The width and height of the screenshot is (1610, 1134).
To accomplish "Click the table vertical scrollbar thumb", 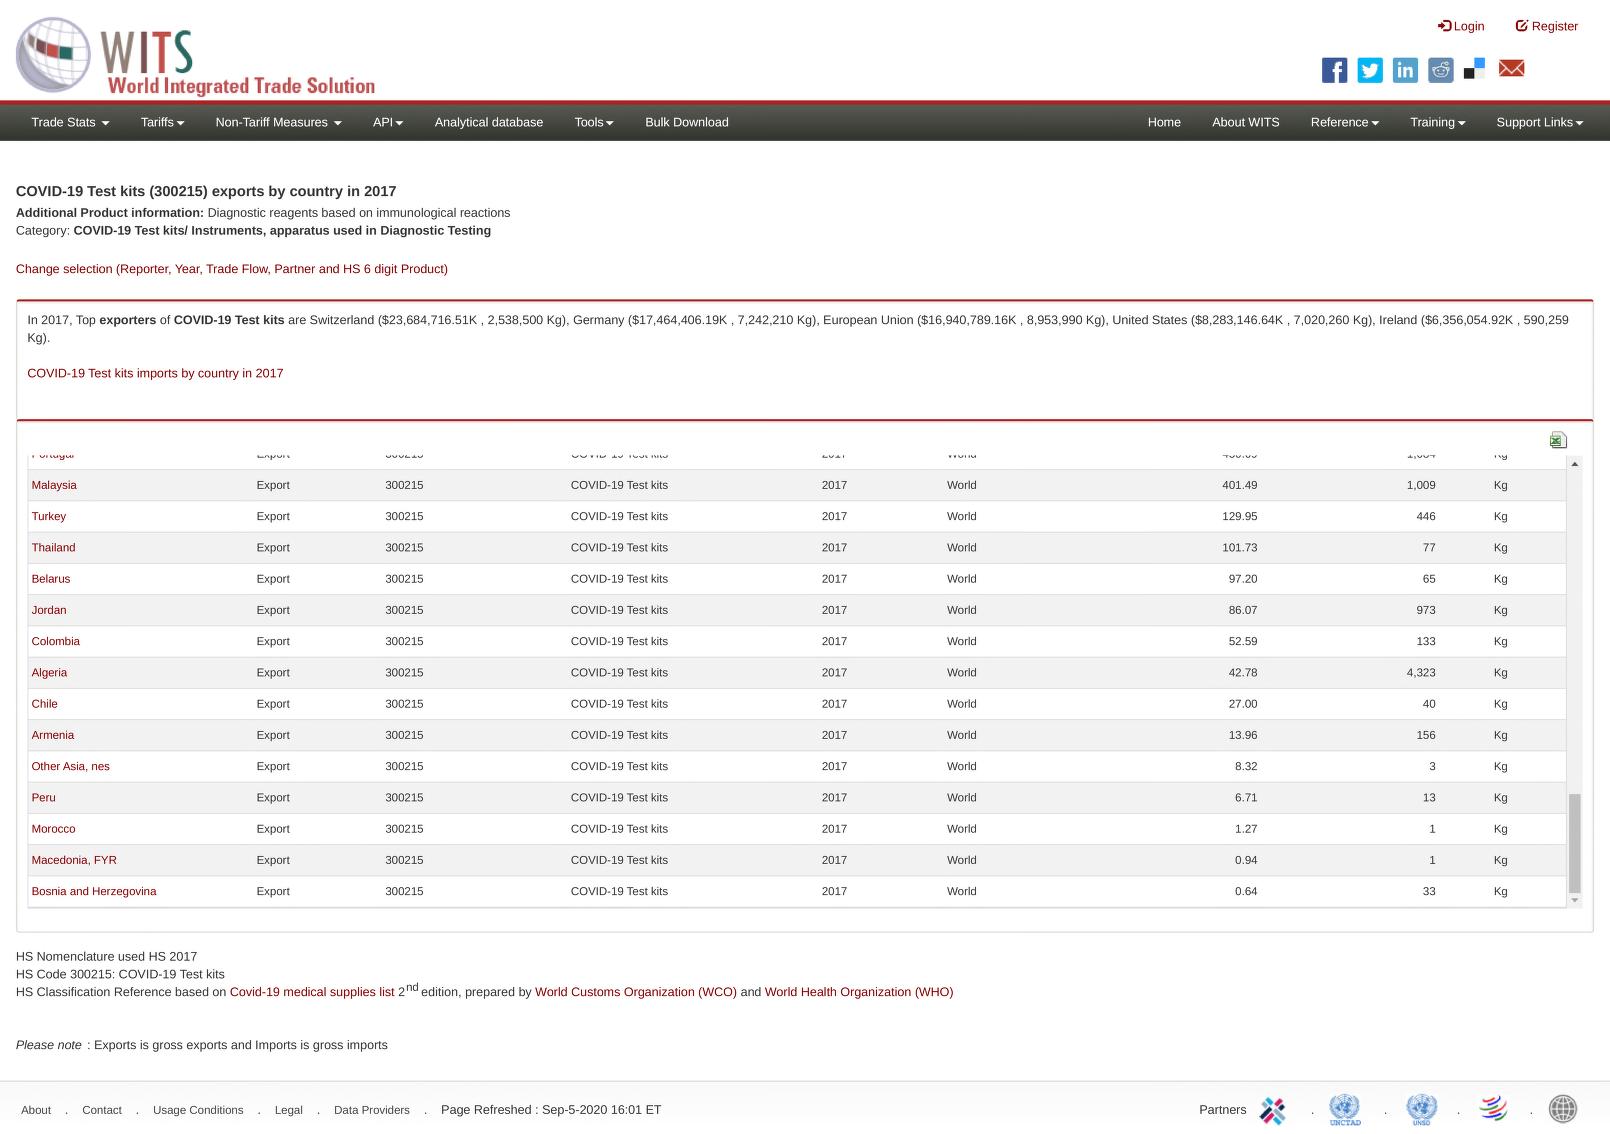I will pos(1575,842).
